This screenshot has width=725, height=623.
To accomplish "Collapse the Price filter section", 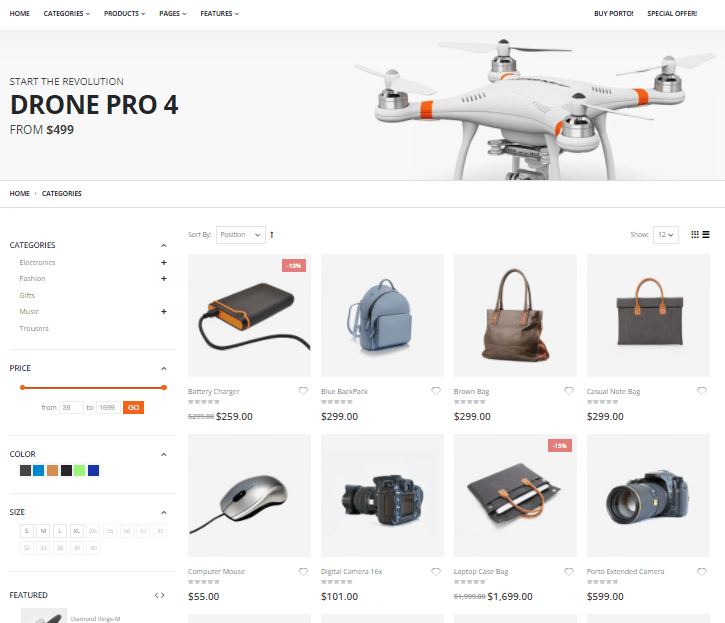I will coord(164,369).
